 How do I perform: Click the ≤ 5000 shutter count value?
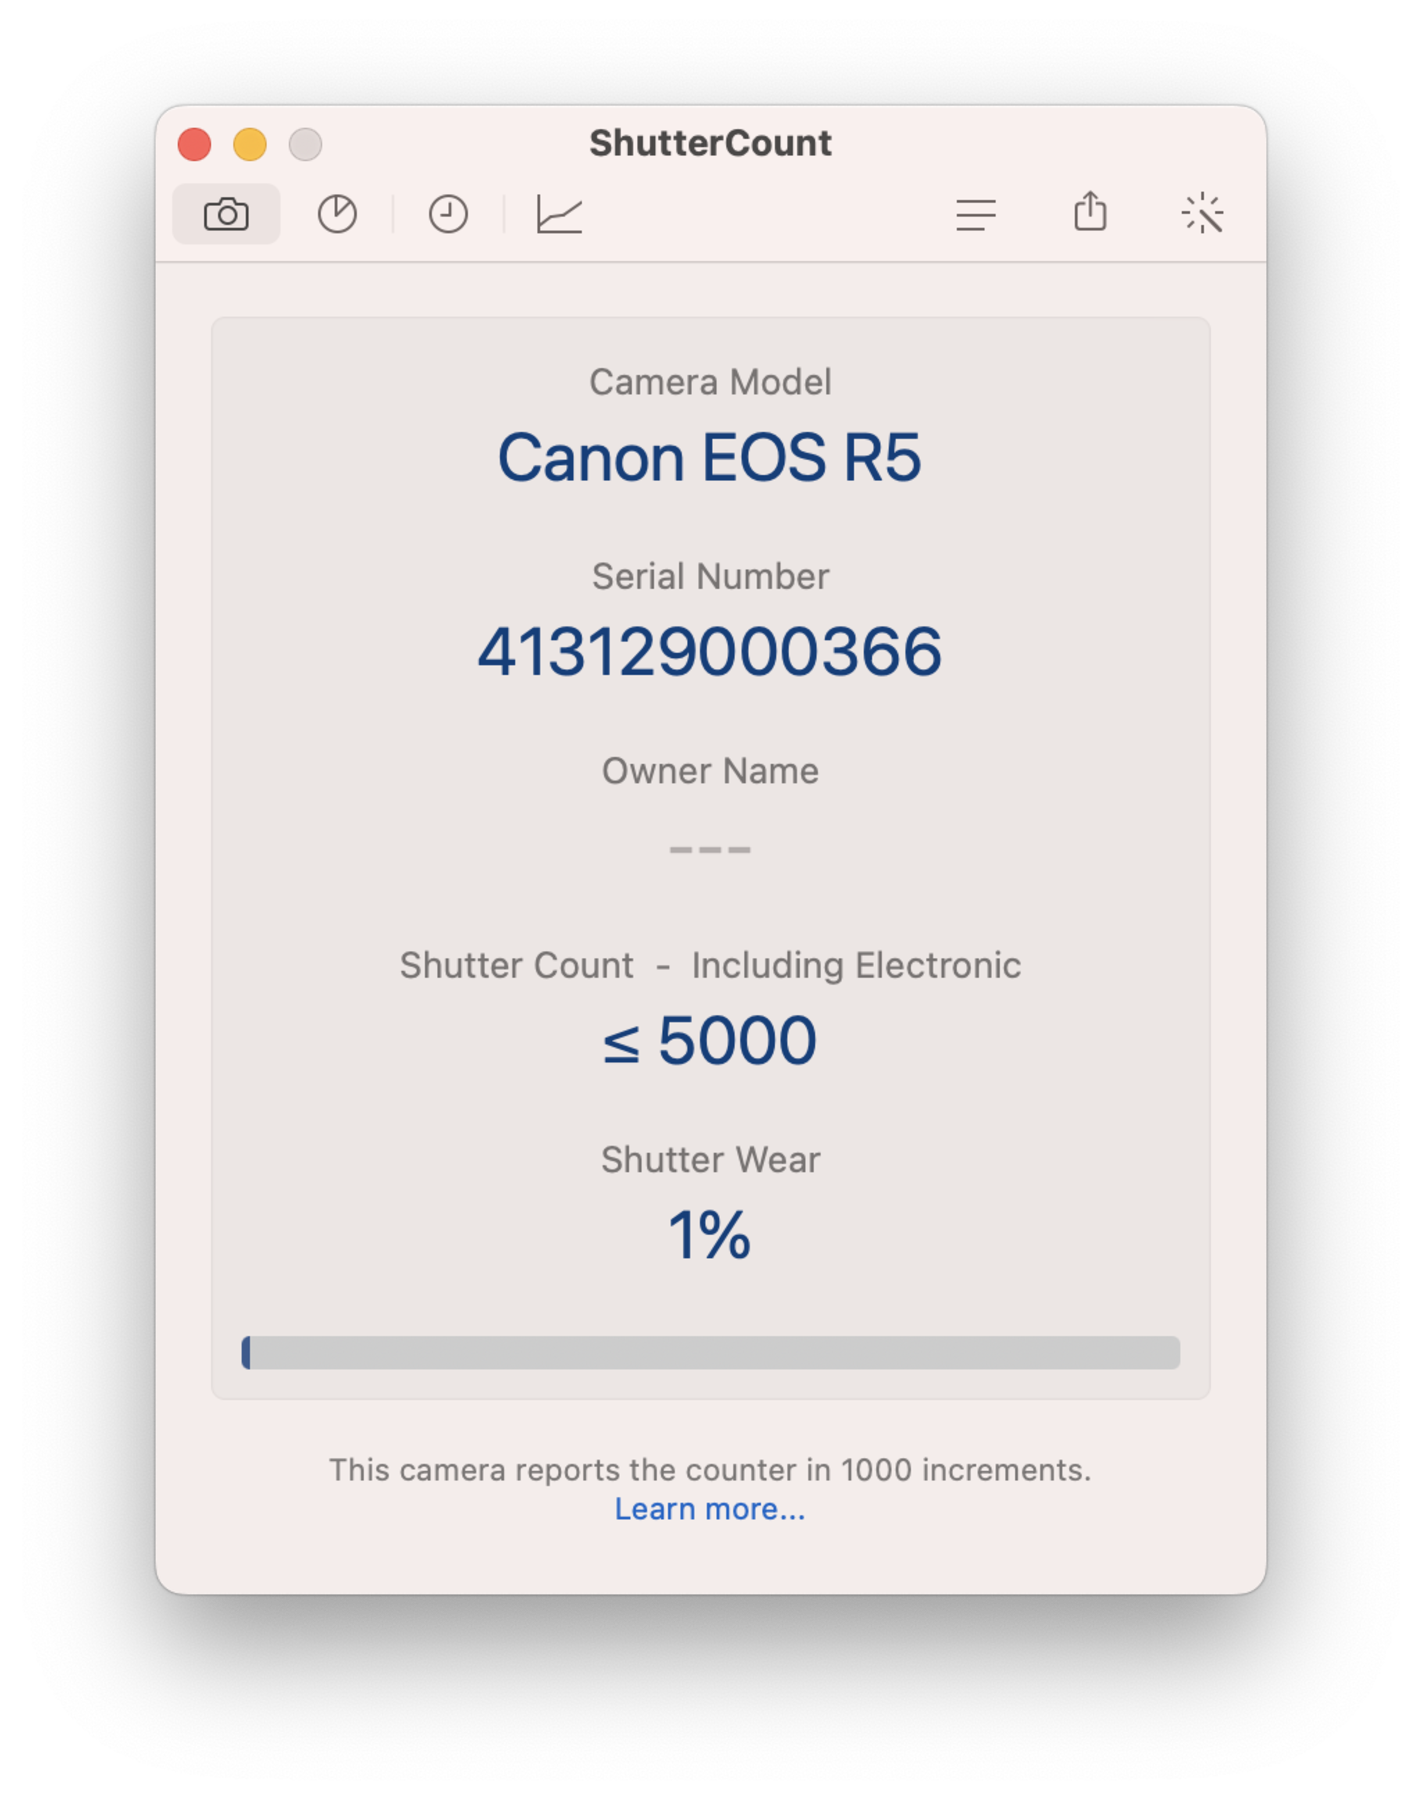pos(710,1041)
